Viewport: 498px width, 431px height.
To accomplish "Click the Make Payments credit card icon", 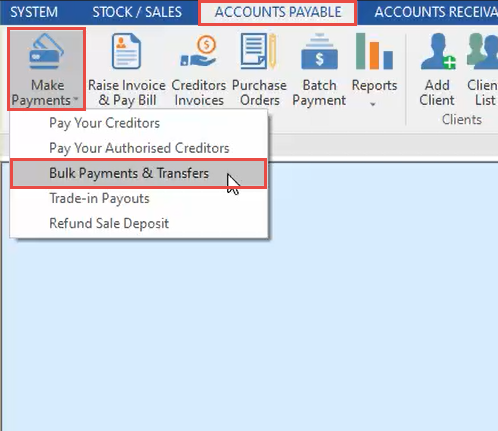I will pyautogui.click(x=46, y=51).
